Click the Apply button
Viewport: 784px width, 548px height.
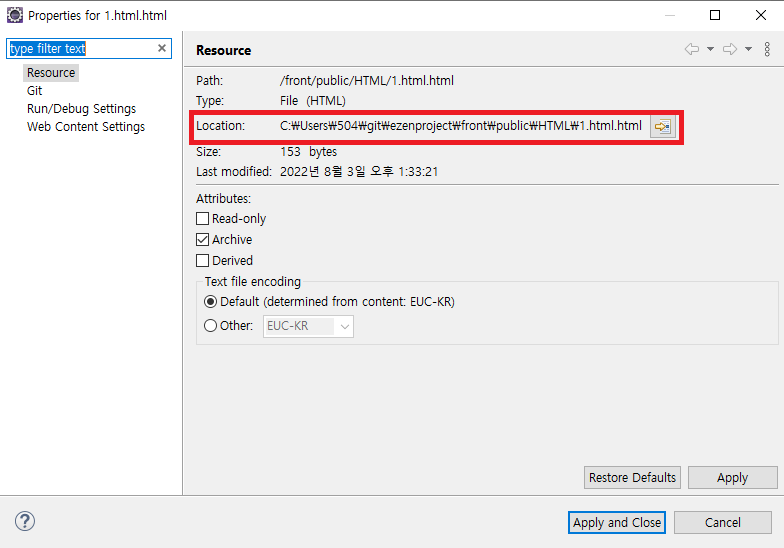coord(732,478)
